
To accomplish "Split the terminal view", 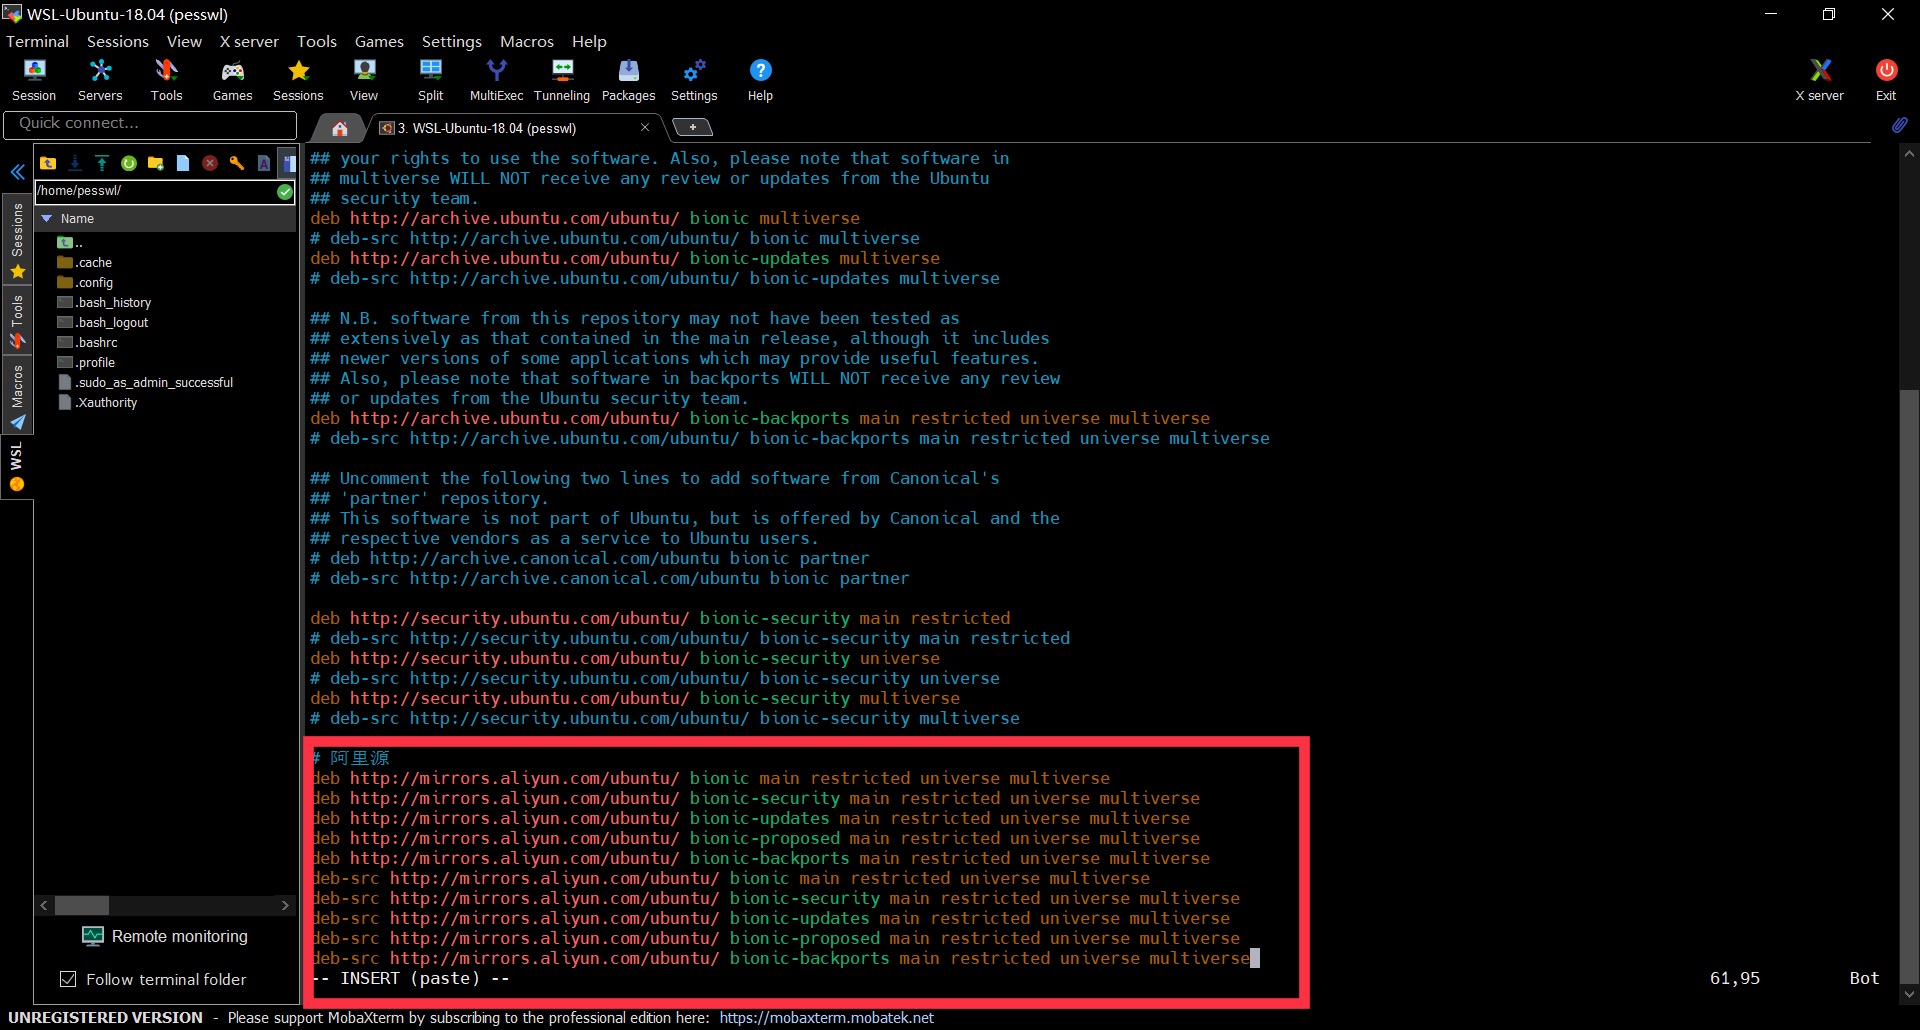I will [x=430, y=78].
